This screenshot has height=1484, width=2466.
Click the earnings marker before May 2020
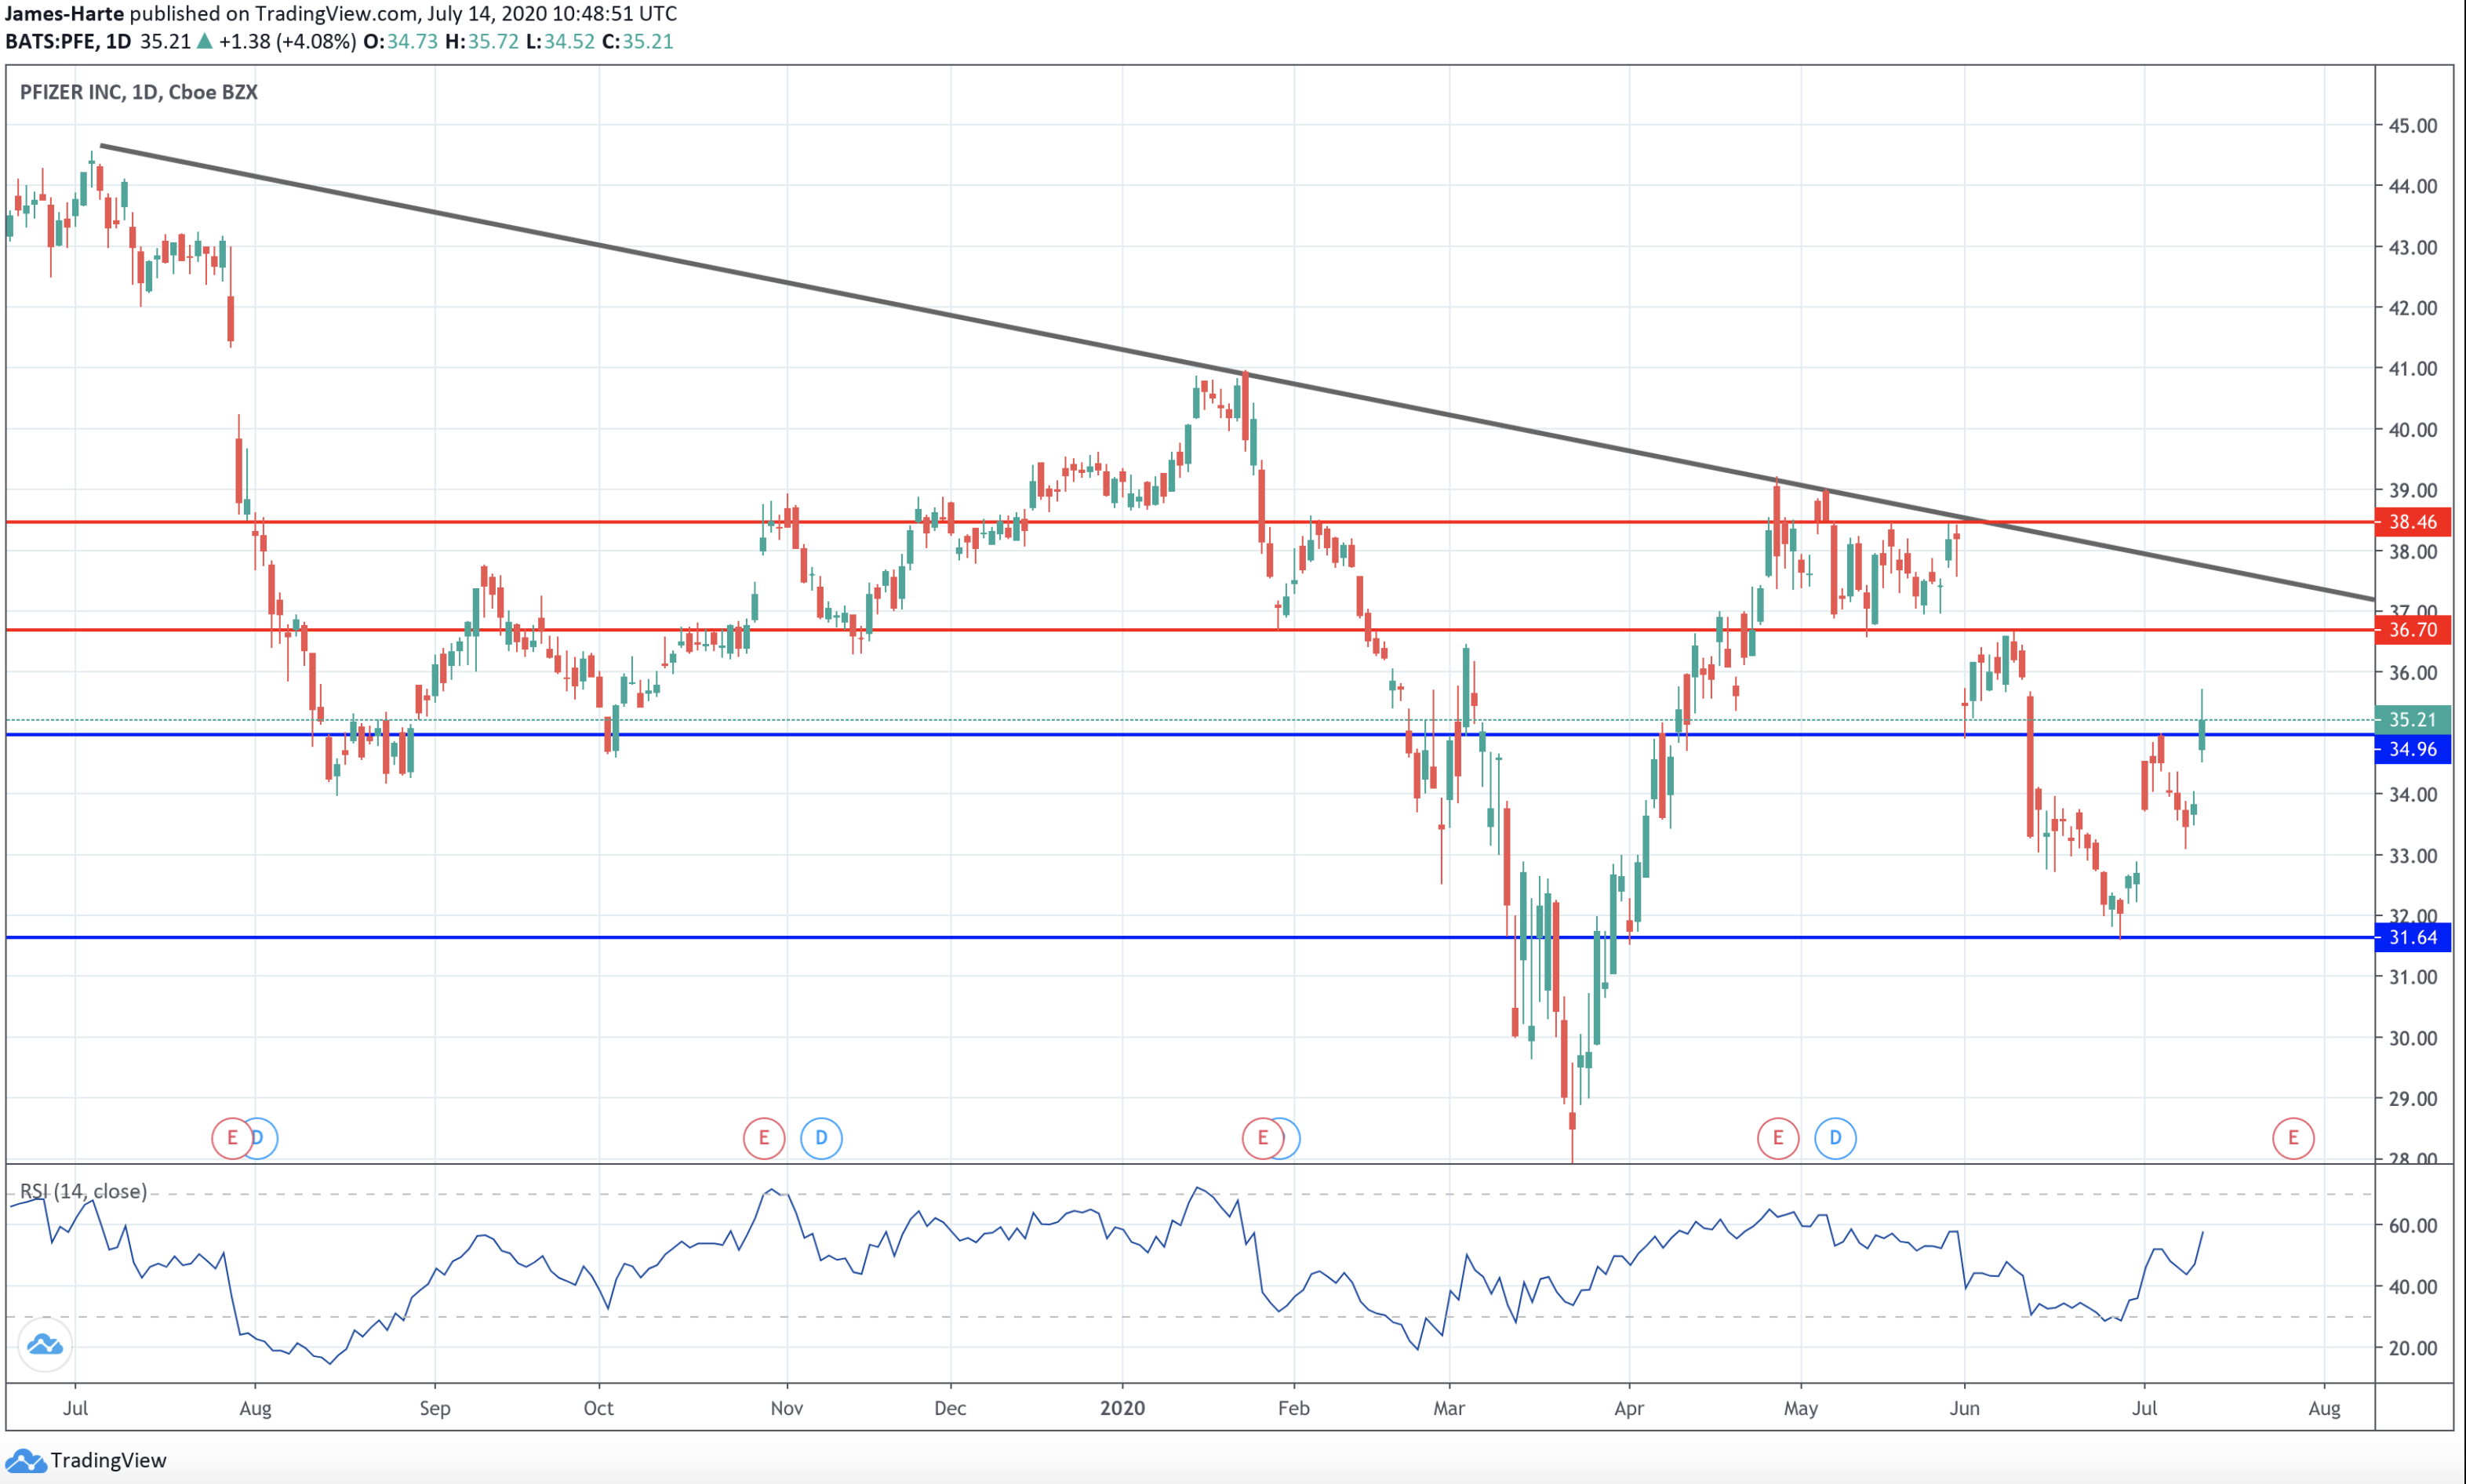[1778, 1138]
